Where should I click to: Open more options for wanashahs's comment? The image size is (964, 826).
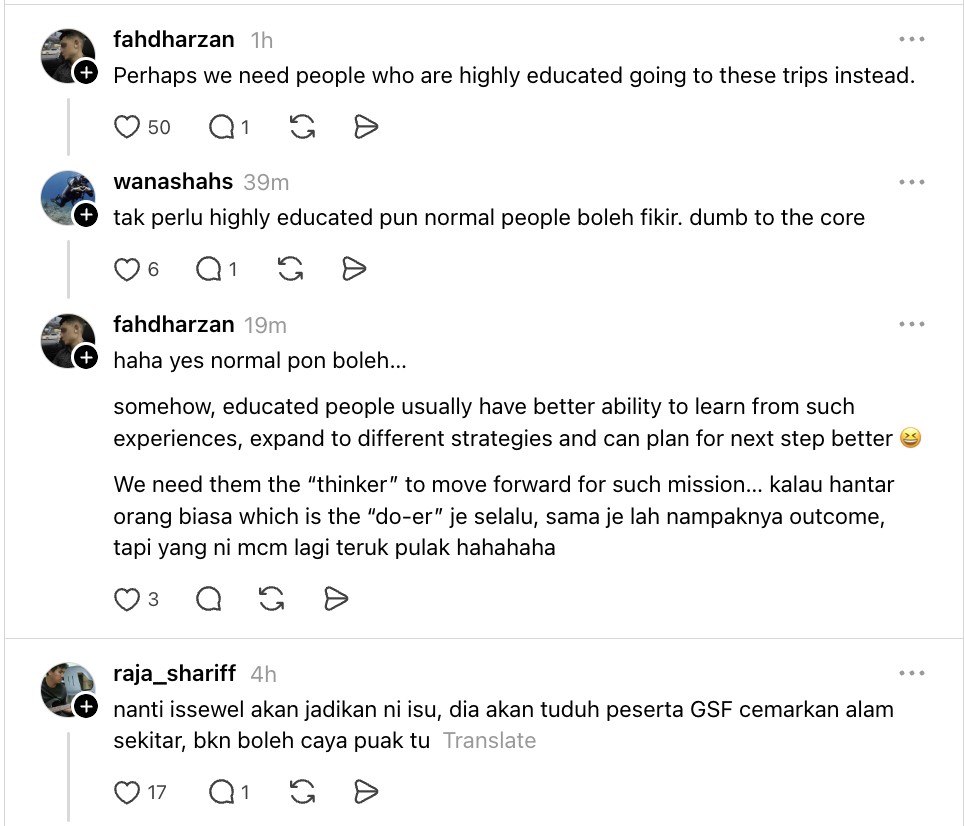912,182
